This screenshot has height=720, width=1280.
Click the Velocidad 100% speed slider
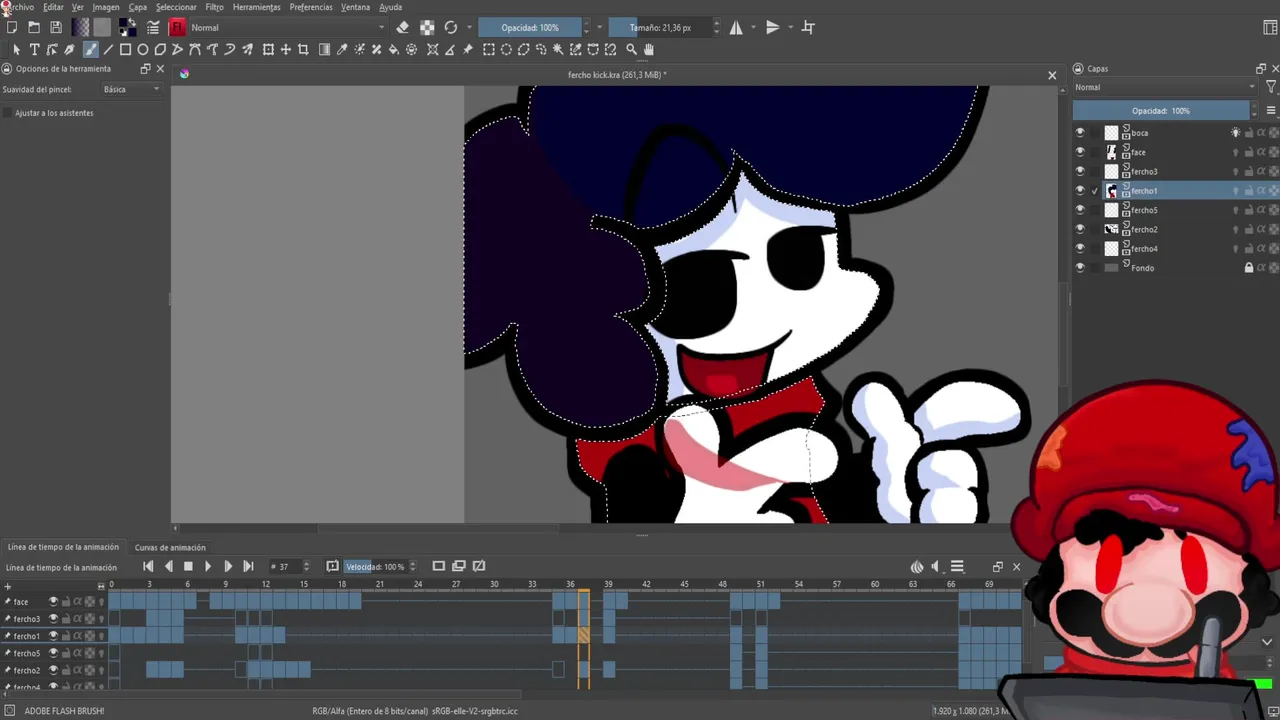click(x=375, y=567)
